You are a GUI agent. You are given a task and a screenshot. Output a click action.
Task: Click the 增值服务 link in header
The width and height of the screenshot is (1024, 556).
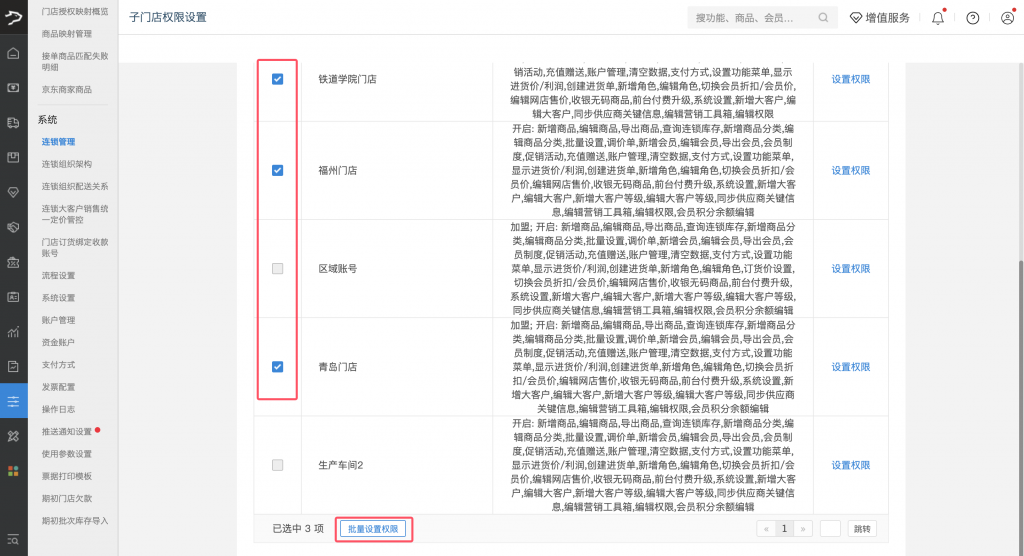(880, 17)
